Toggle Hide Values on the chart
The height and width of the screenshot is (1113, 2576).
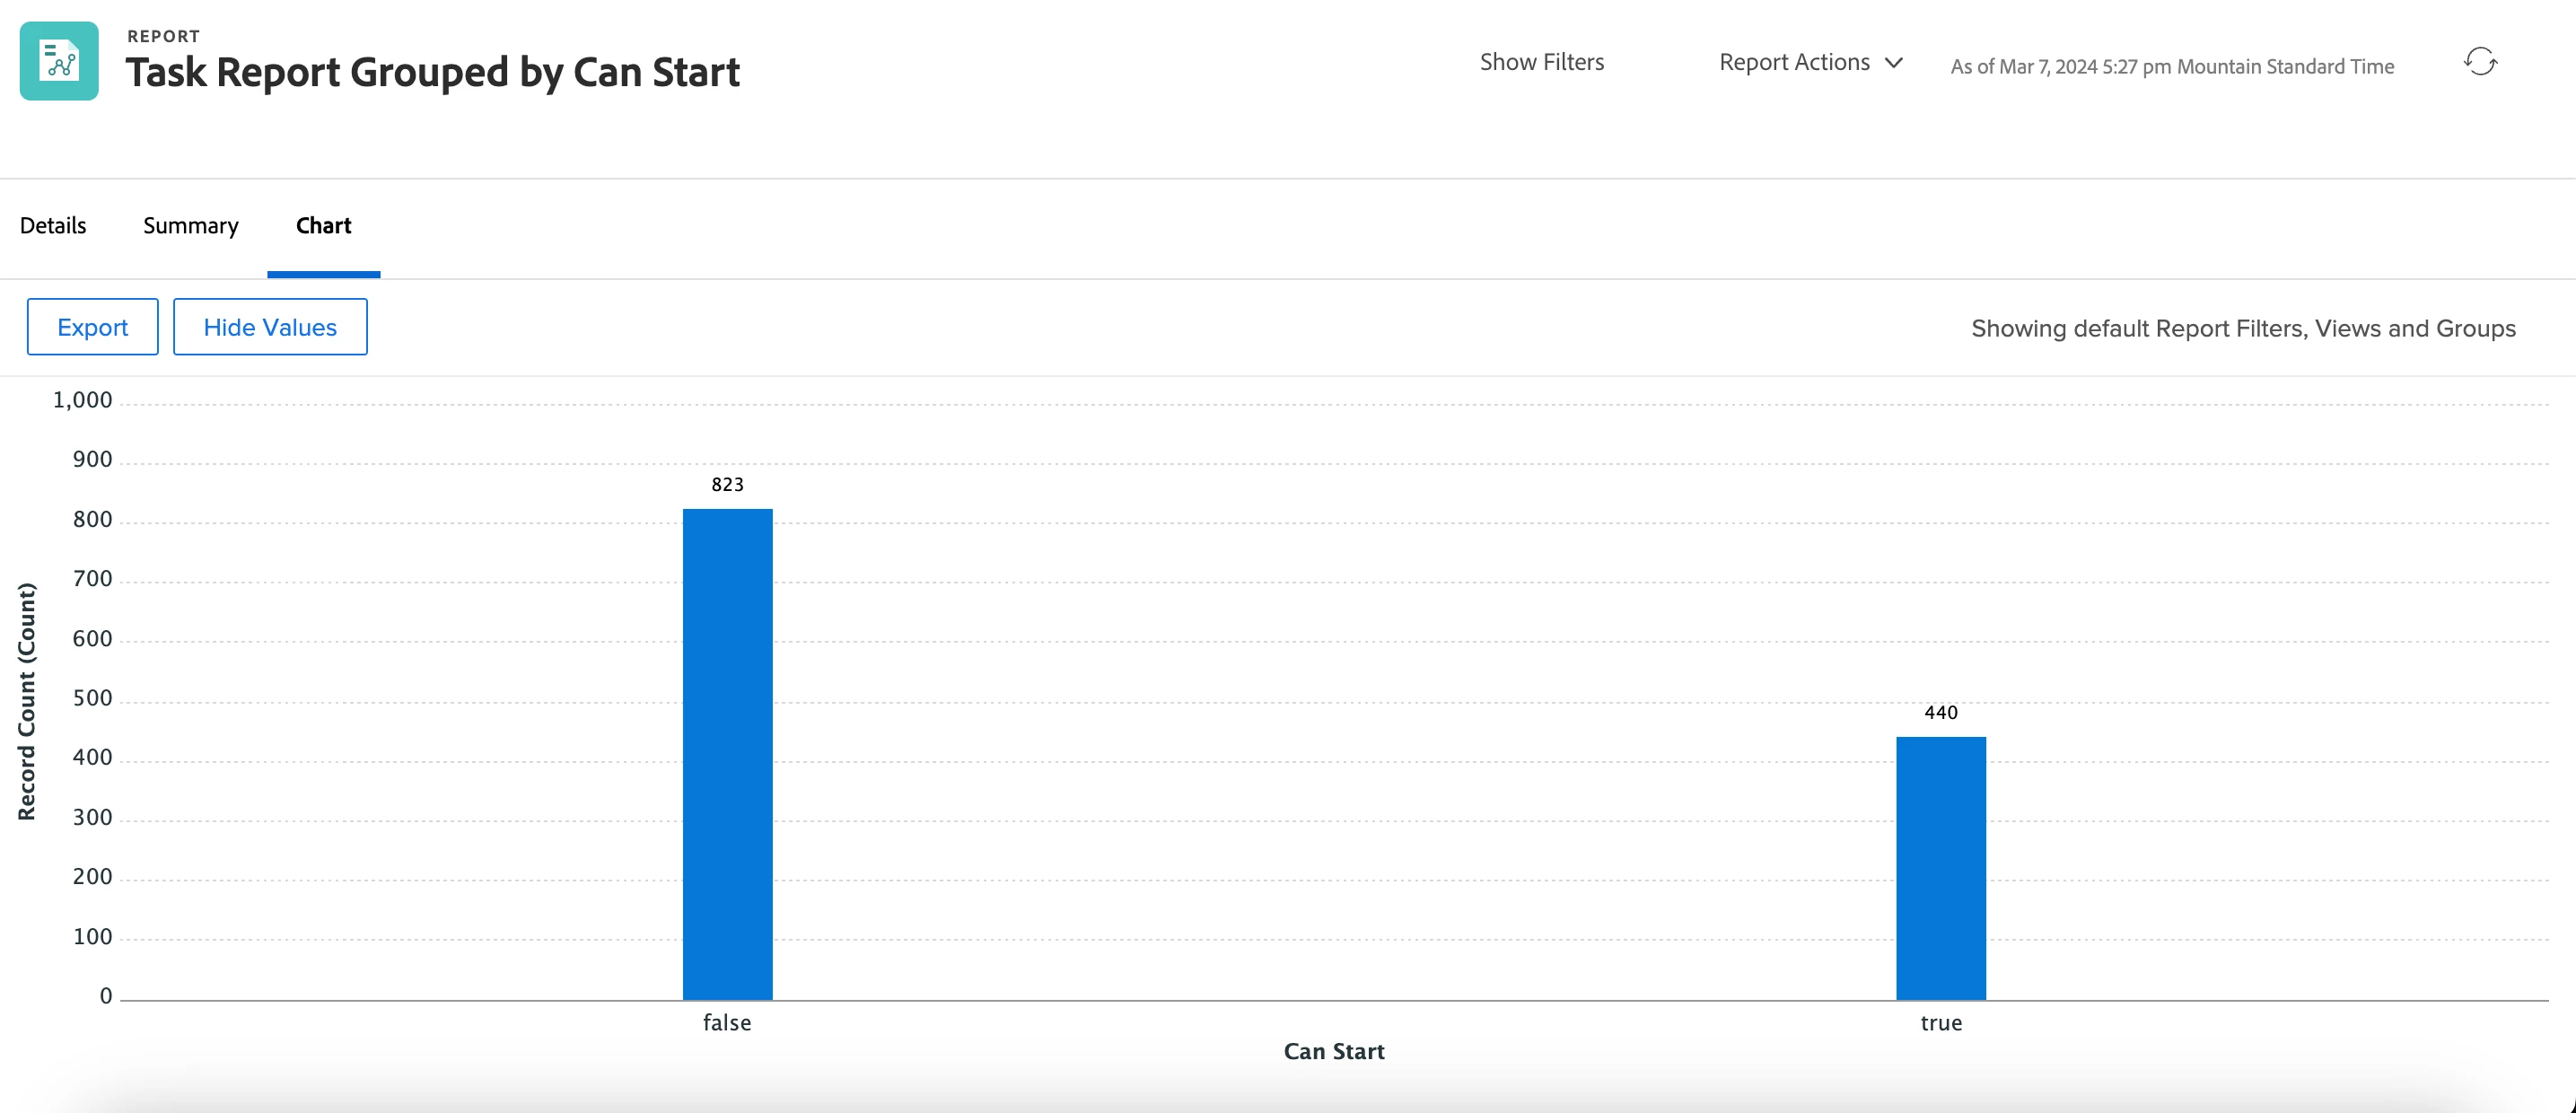pyautogui.click(x=270, y=327)
